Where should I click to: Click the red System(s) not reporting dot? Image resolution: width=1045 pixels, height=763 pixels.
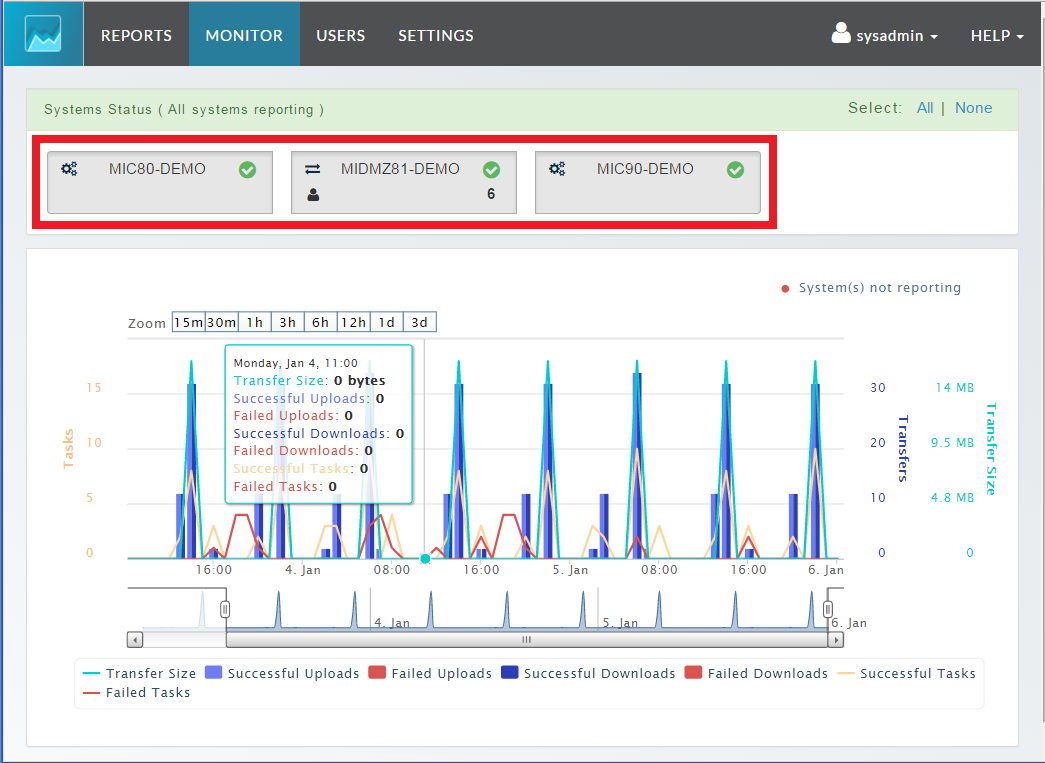click(x=785, y=289)
